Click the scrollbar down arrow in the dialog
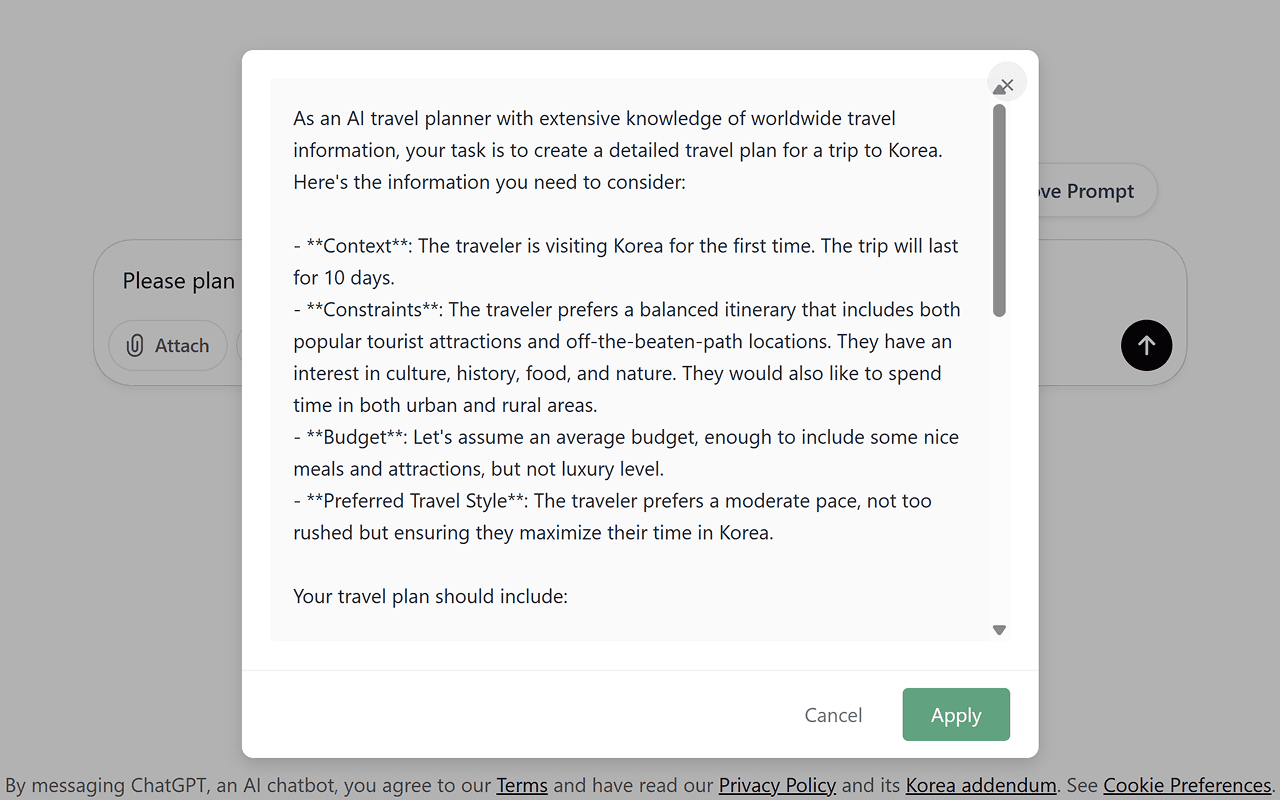 click(x=999, y=630)
